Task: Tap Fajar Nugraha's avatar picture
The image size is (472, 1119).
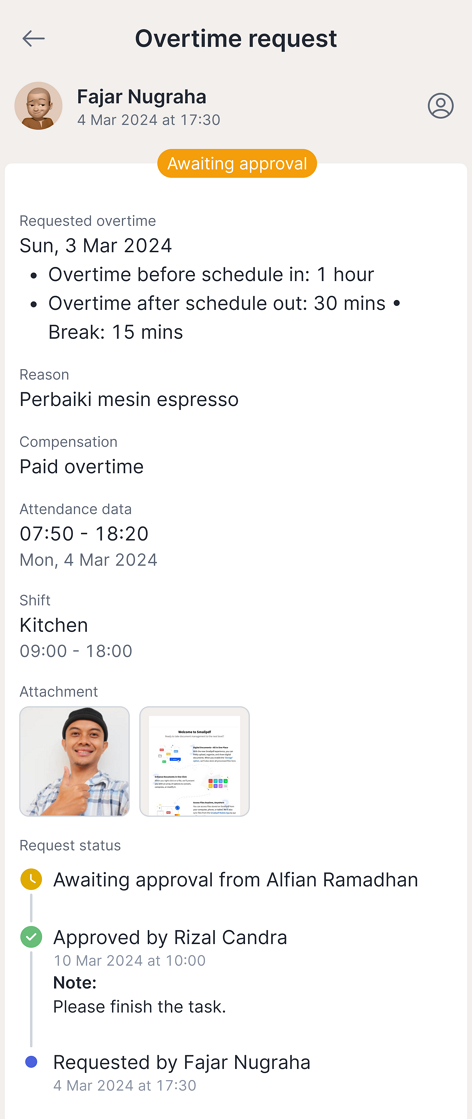Action: pos(39,106)
